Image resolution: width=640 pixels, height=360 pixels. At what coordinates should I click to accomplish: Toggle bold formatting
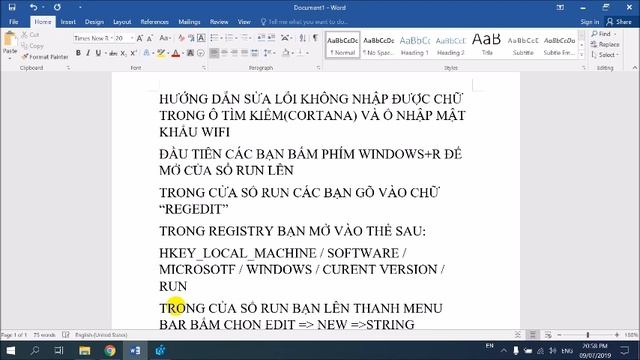pyautogui.click(x=78, y=53)
